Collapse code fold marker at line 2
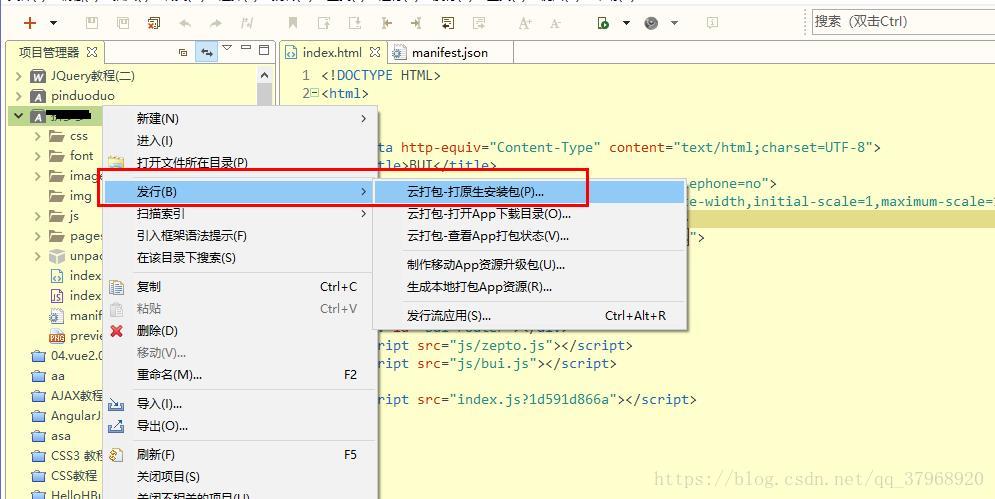 315,93
